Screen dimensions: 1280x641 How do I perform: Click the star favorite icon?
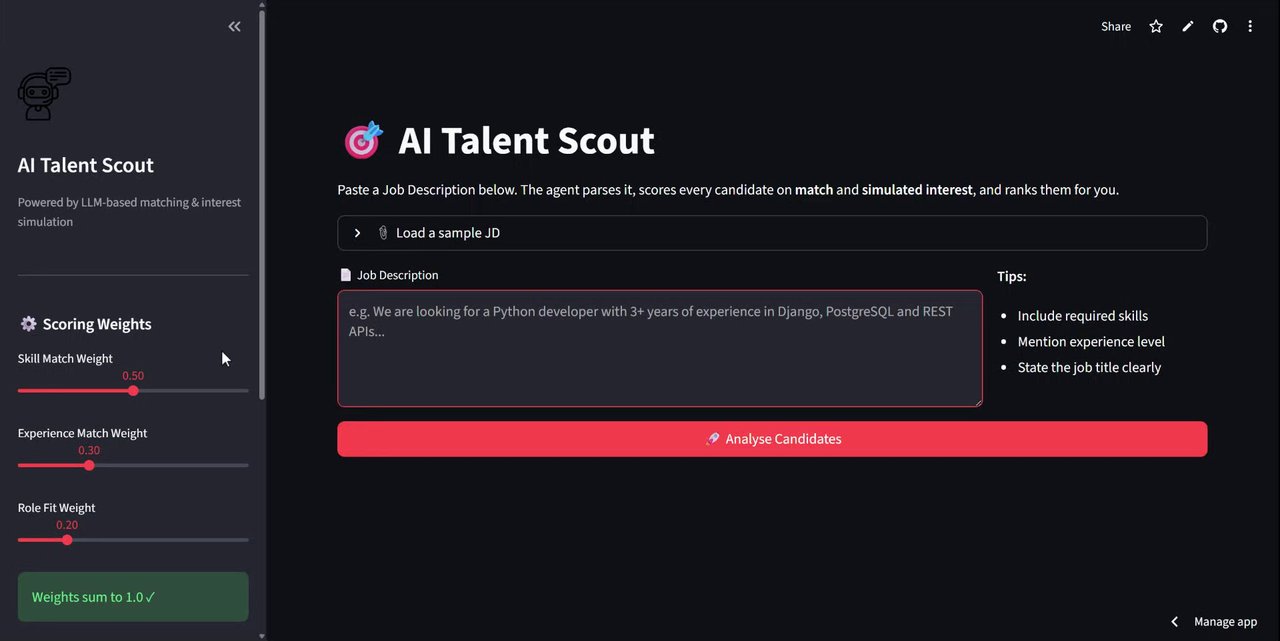tap(1156, 27)
